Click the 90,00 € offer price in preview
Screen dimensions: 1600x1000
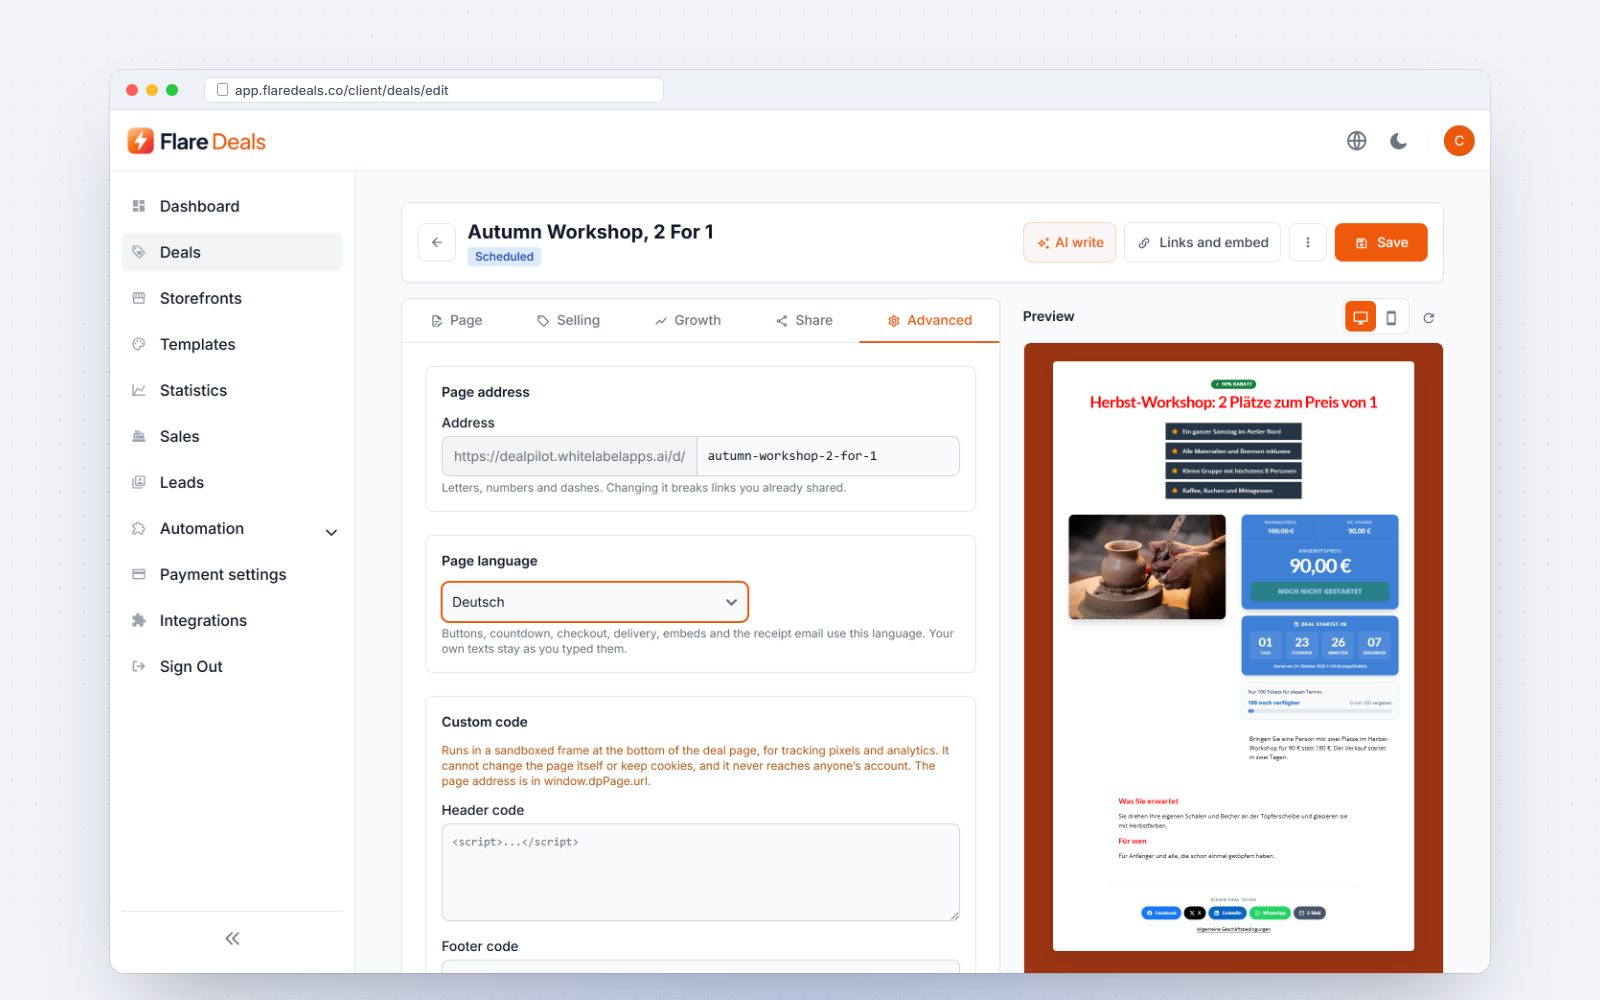(x=1320, y=566)
